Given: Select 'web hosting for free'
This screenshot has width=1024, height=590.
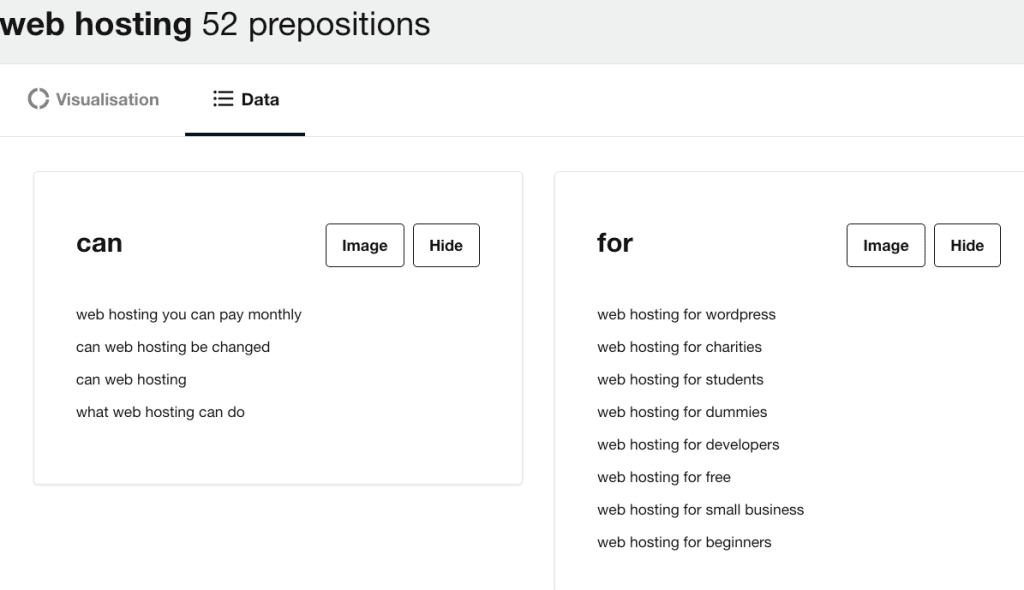Looking at the screenshot, I should tap(664, 478).
